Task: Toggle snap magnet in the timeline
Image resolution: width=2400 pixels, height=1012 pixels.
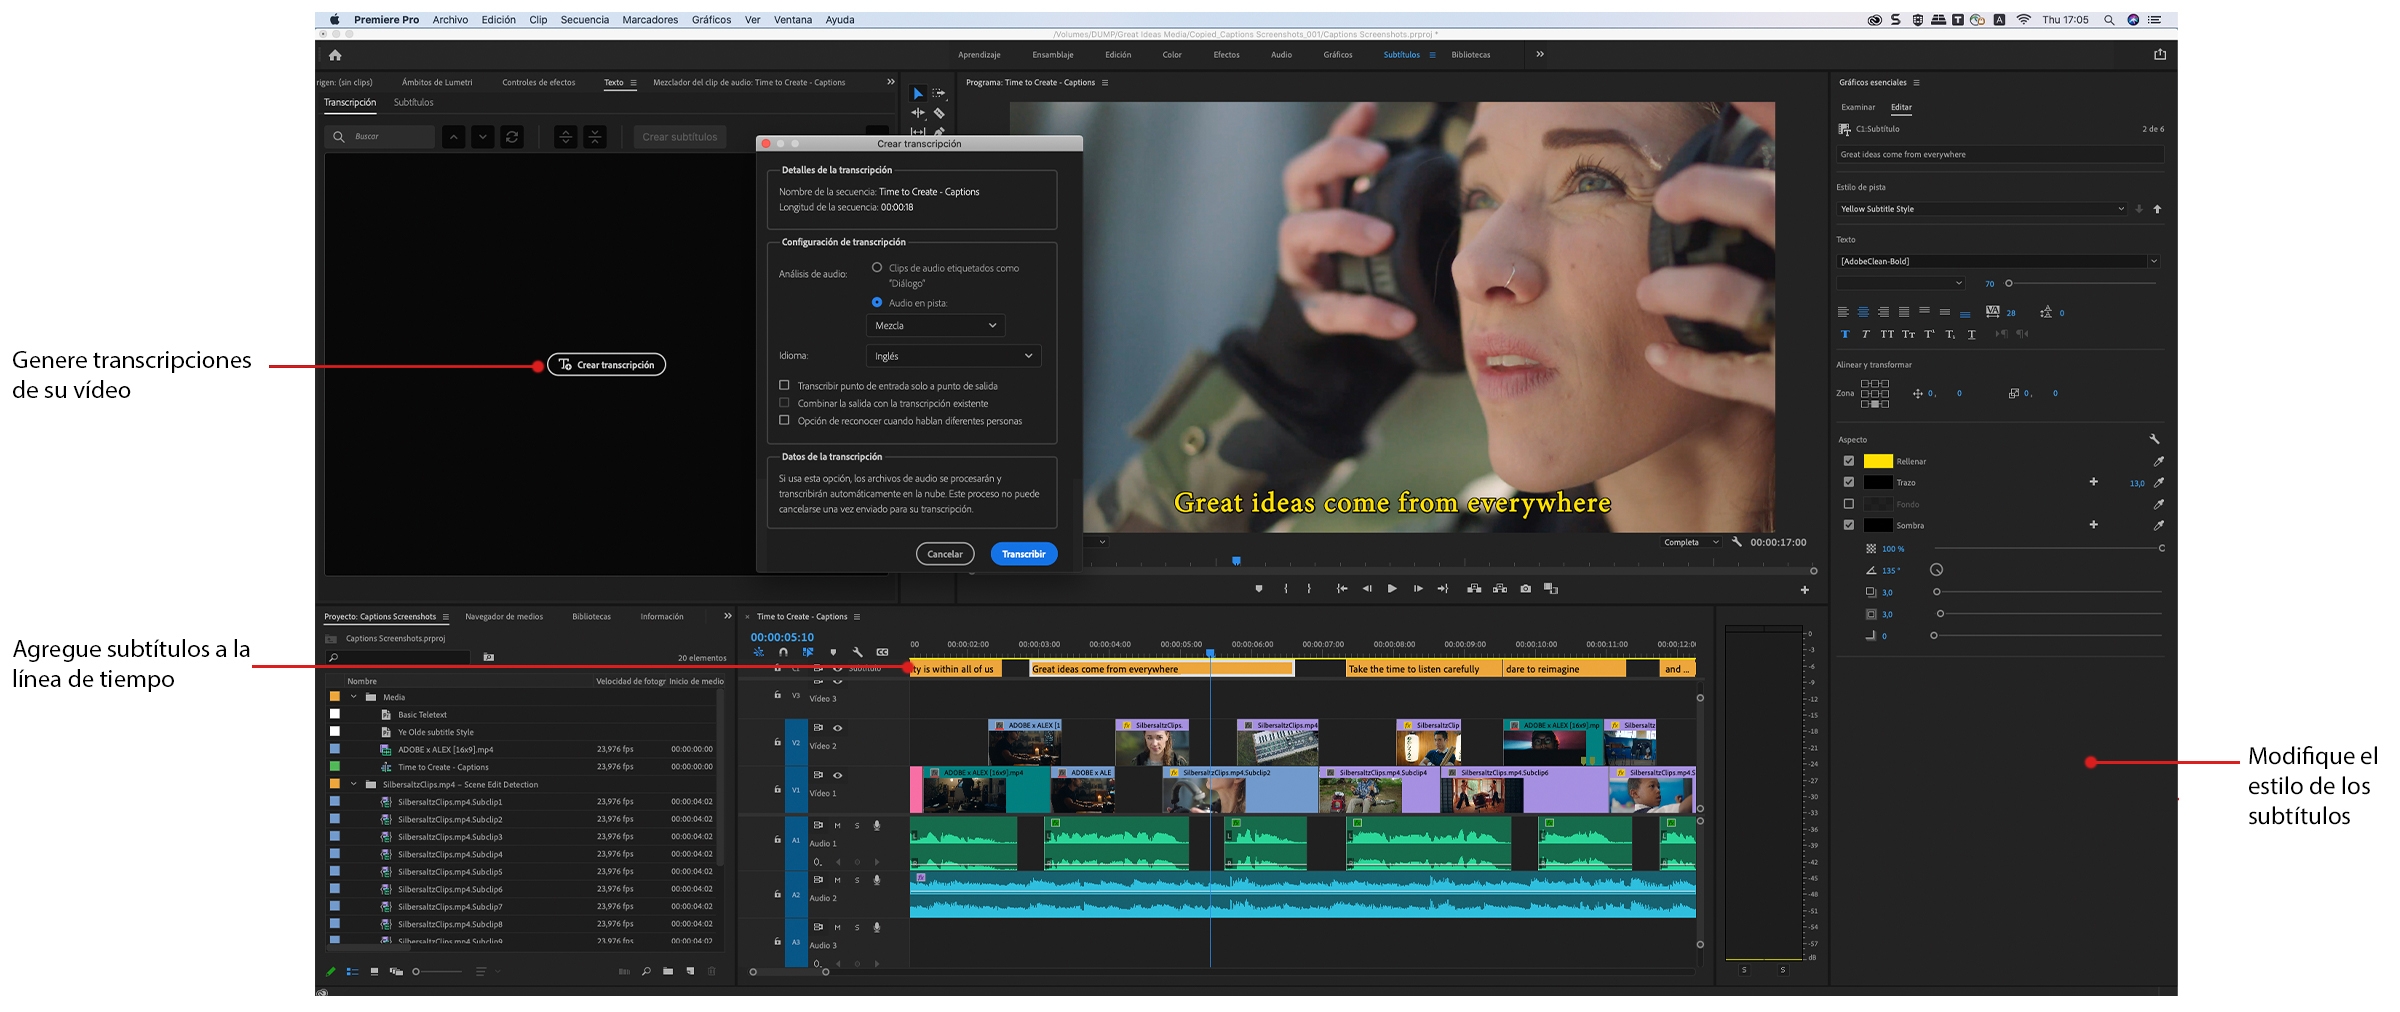Action: pos(783,652)
